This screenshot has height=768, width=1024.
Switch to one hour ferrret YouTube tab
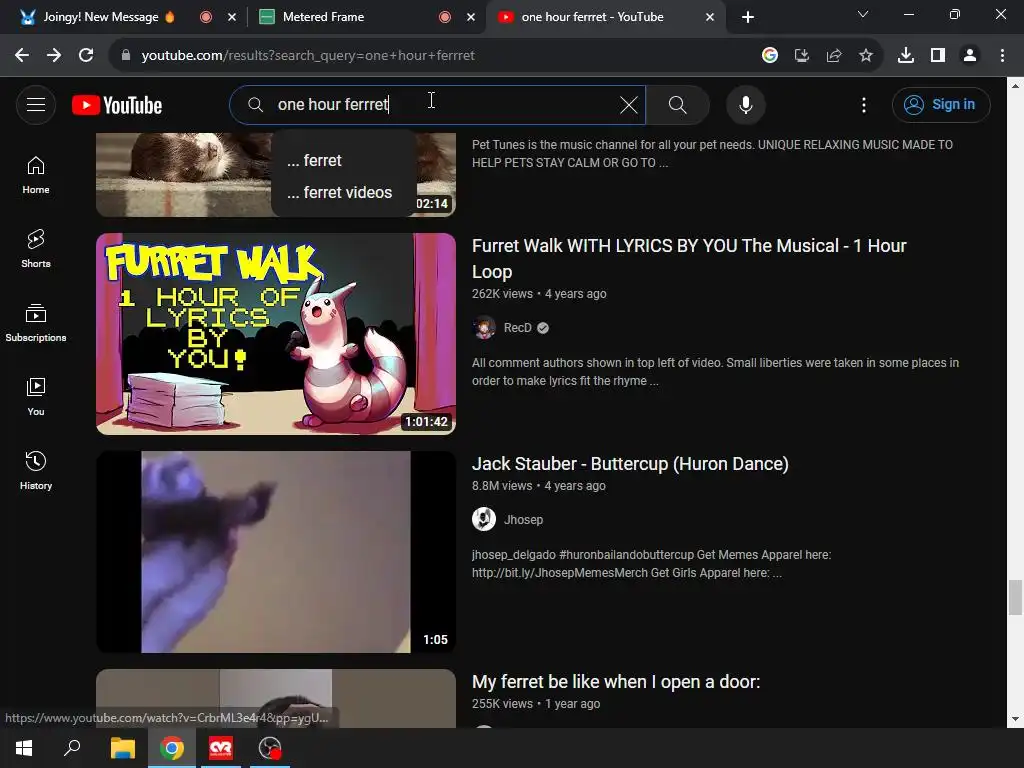[591, 17]
